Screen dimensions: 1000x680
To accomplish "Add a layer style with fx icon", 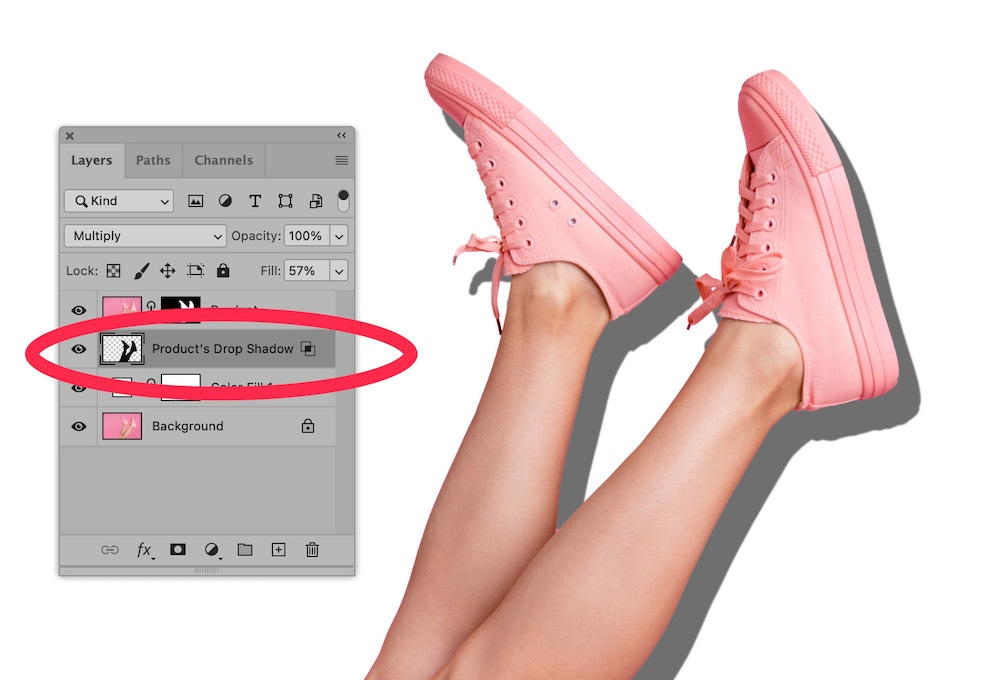I will tap(145, 550).
